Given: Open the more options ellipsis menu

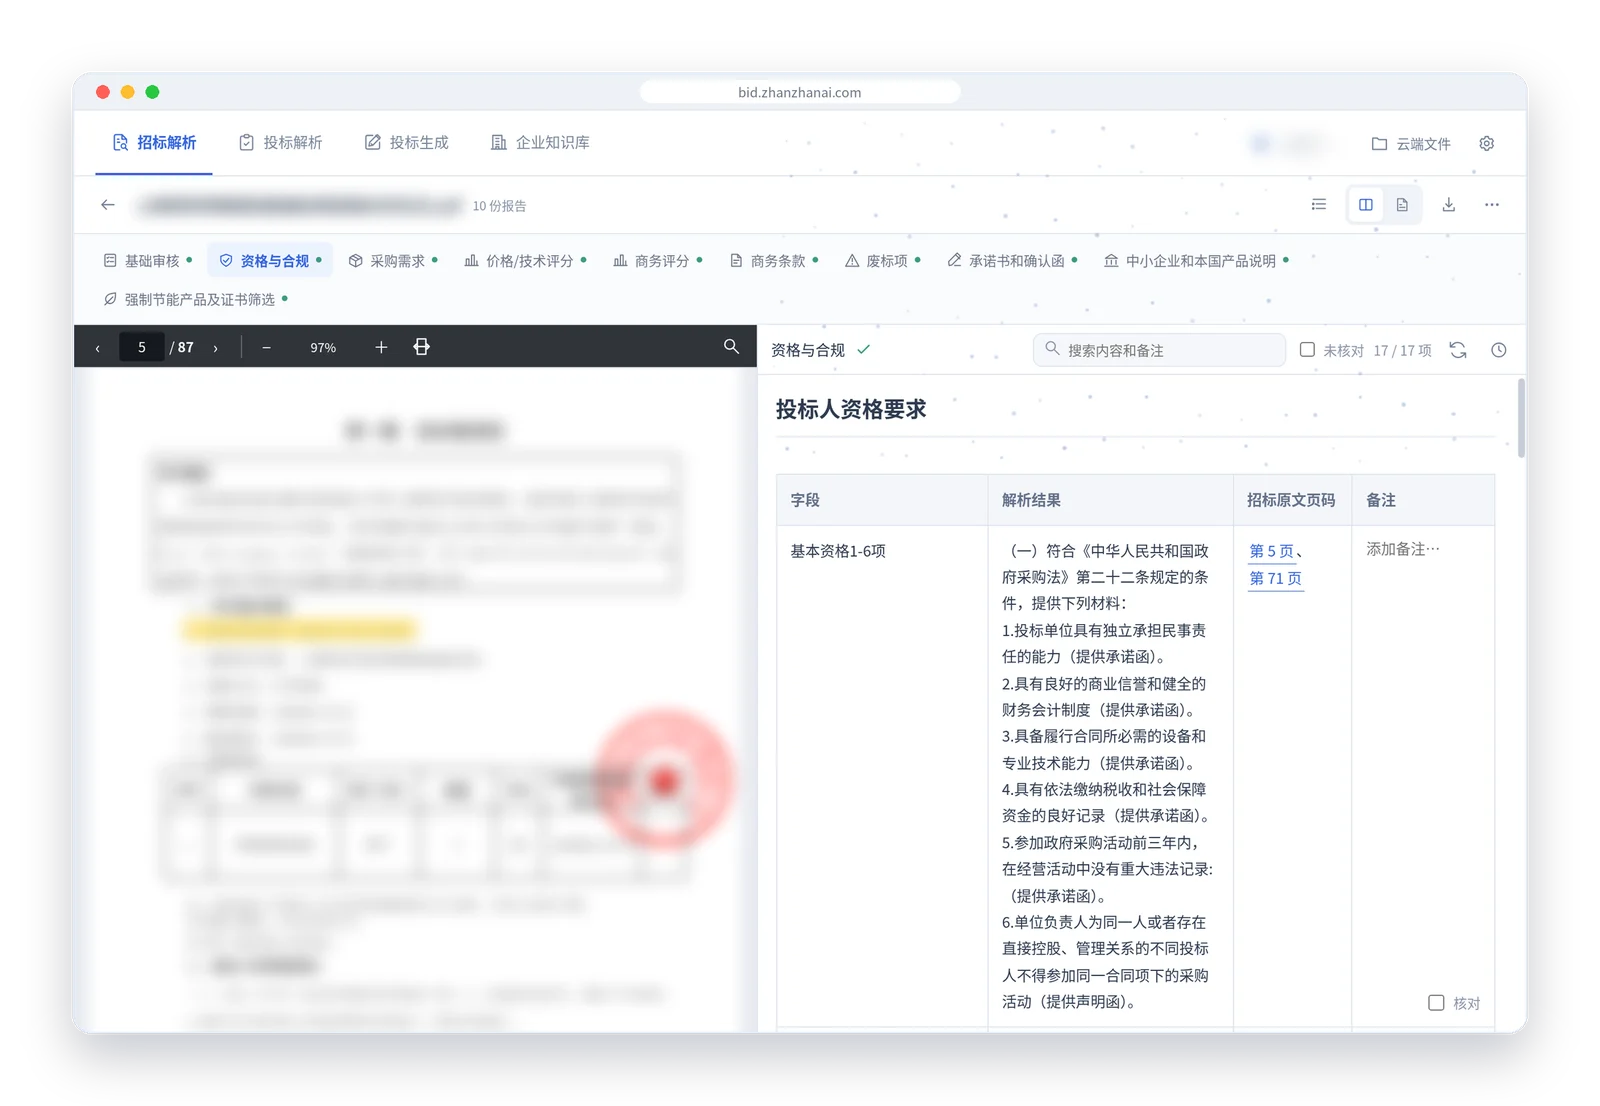Looking at the screenshot, I should click(x=1491, y=204).
